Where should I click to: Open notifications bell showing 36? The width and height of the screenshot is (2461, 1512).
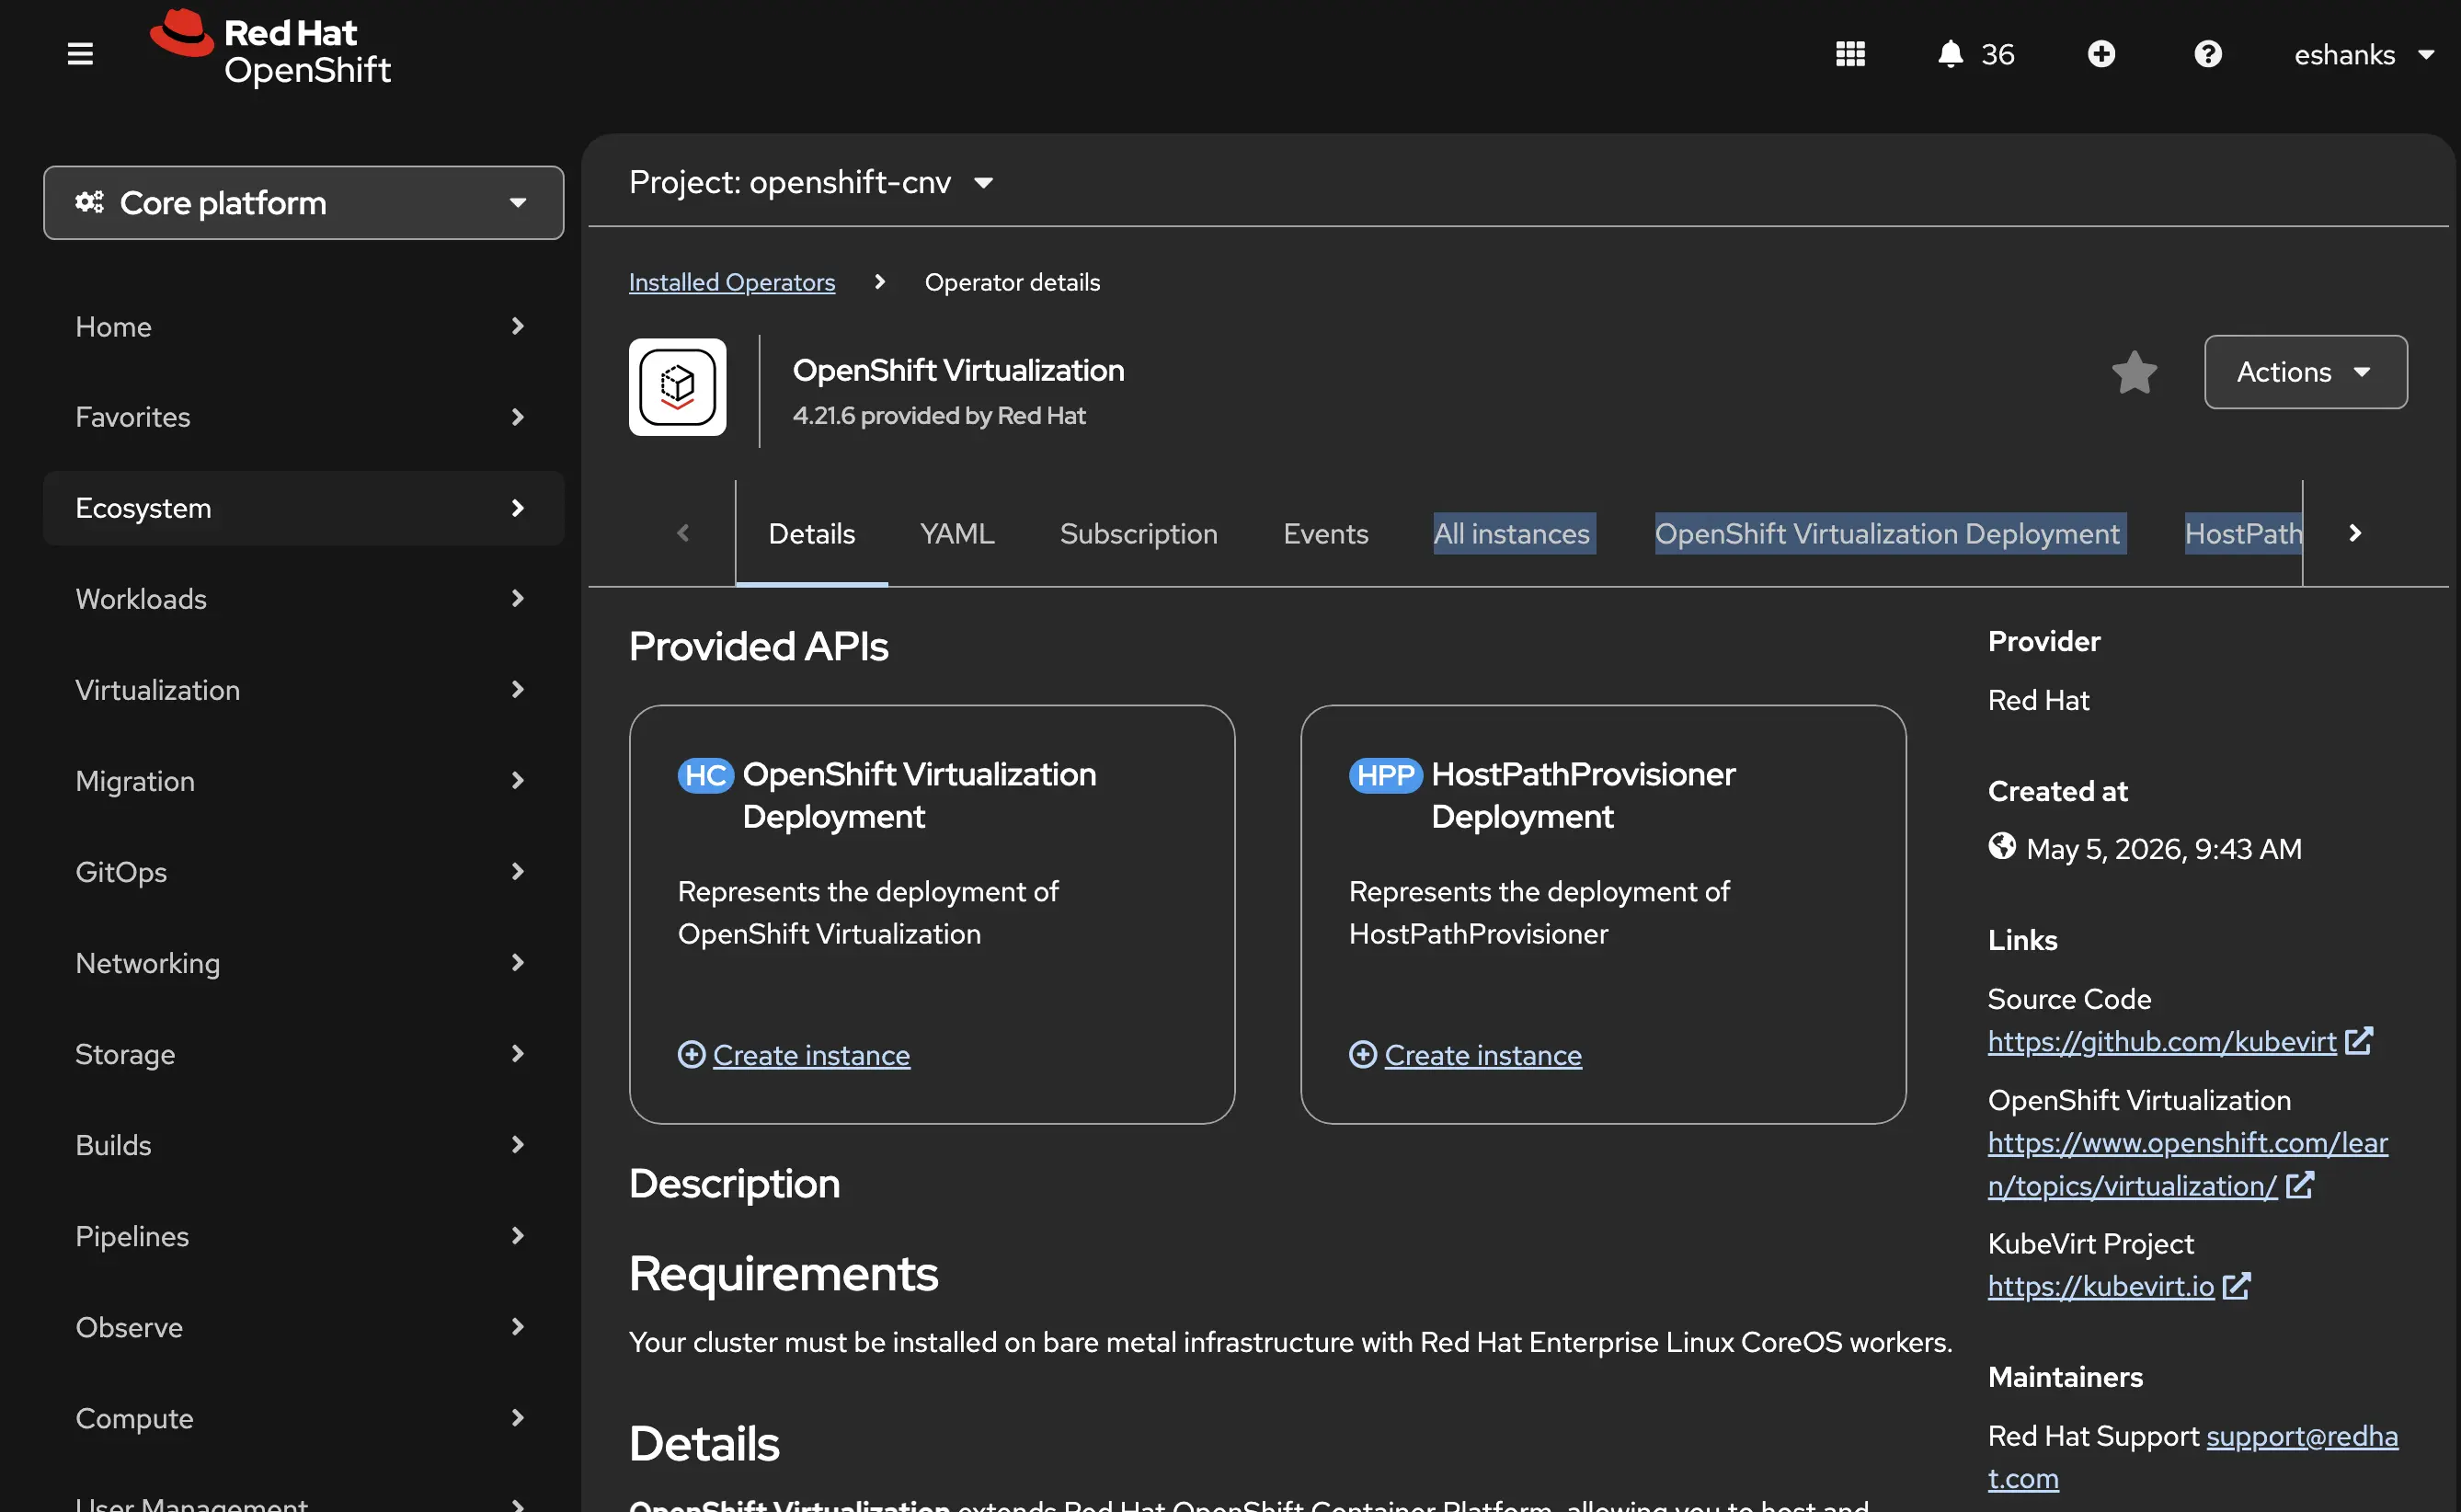[x=1976, y=54]
